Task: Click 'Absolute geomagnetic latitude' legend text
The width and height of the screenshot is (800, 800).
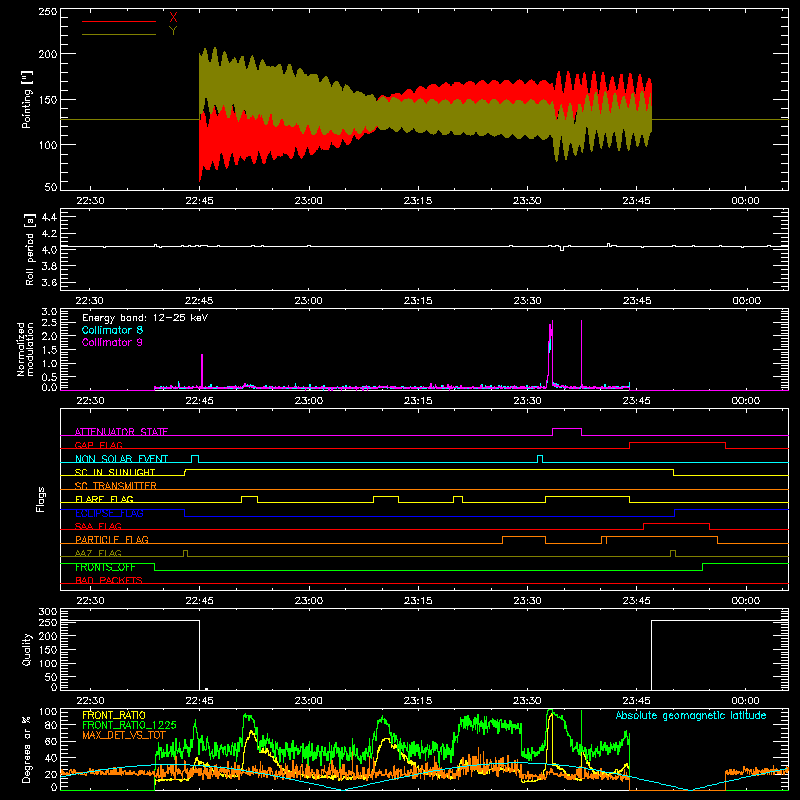Action: 691,715
